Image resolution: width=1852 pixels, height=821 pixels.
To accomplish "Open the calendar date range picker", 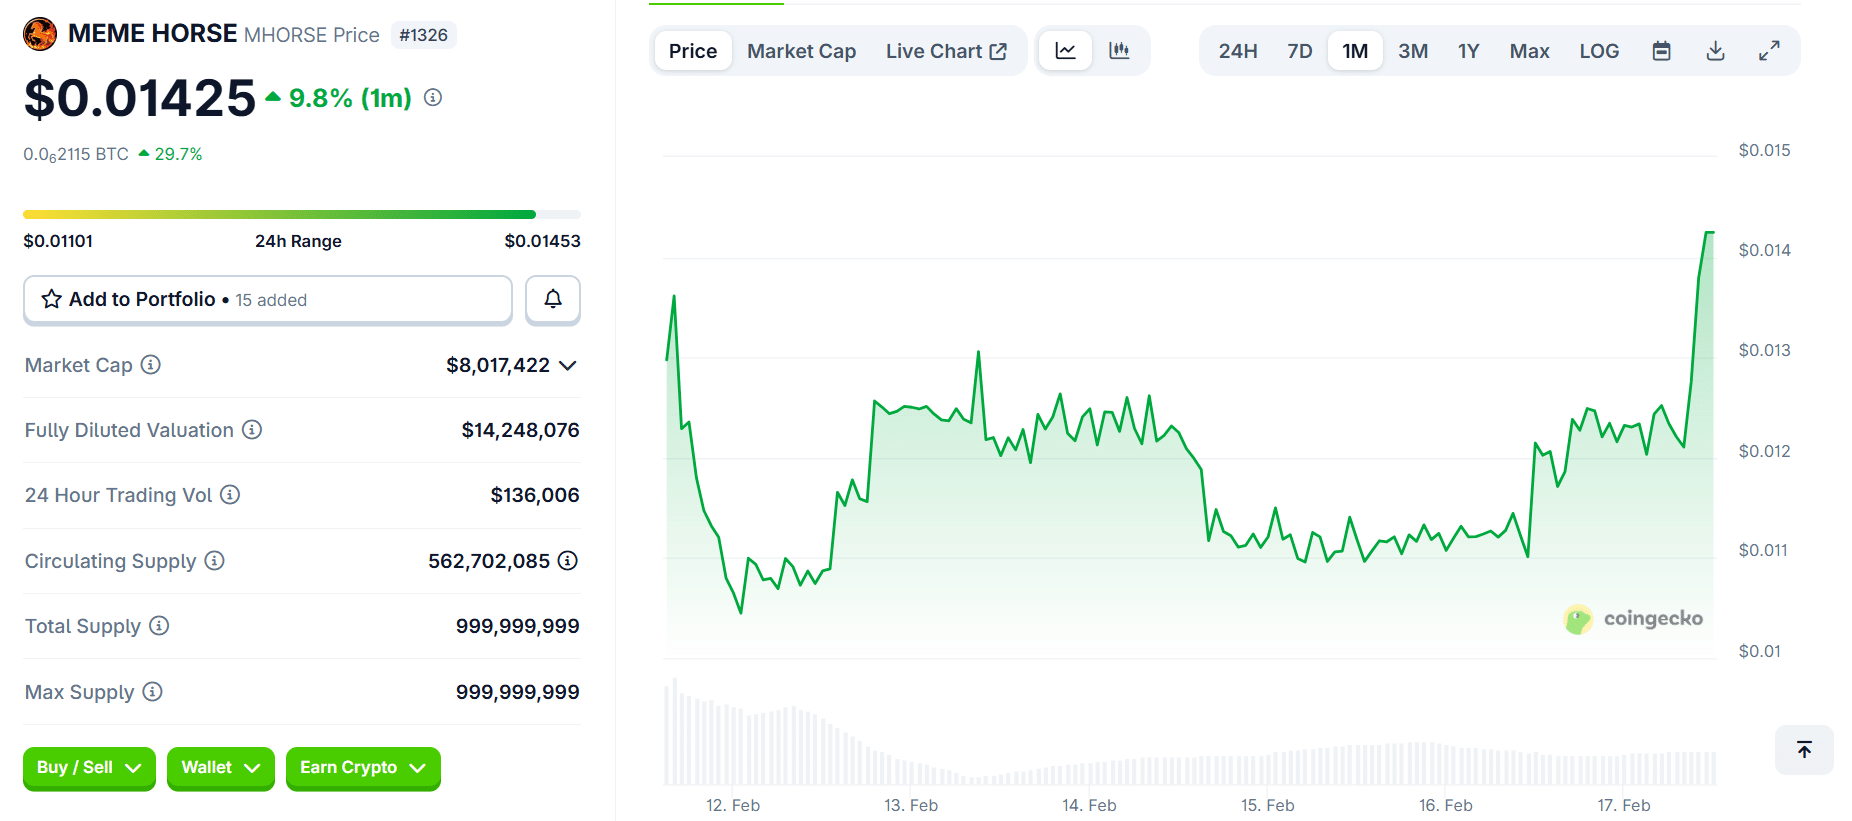I will click(x=1661, y=51).
